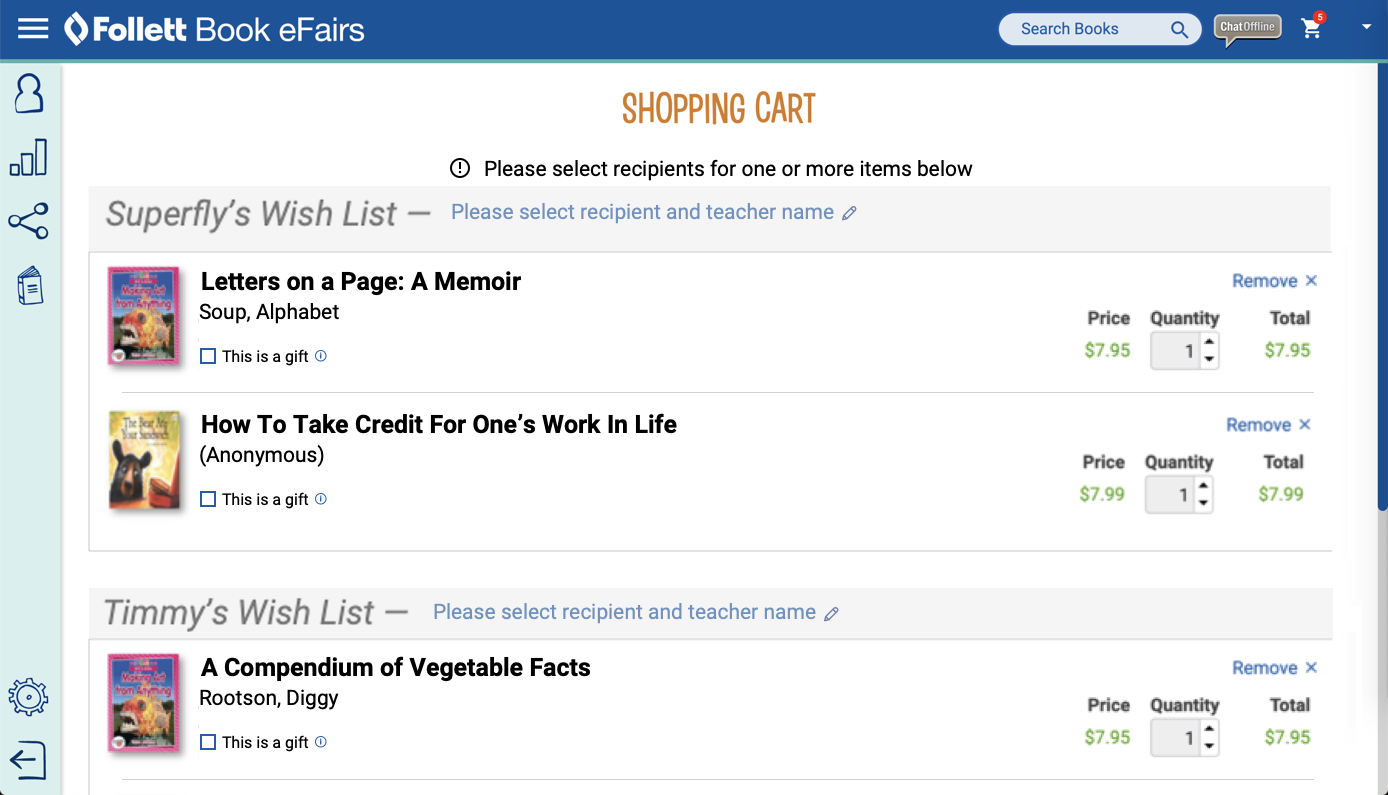Click the pencil icon beside Superfly's Wish List
The width and height of the screenshot is (1388, 795).
pyautogui.click(x=851, y=213)
